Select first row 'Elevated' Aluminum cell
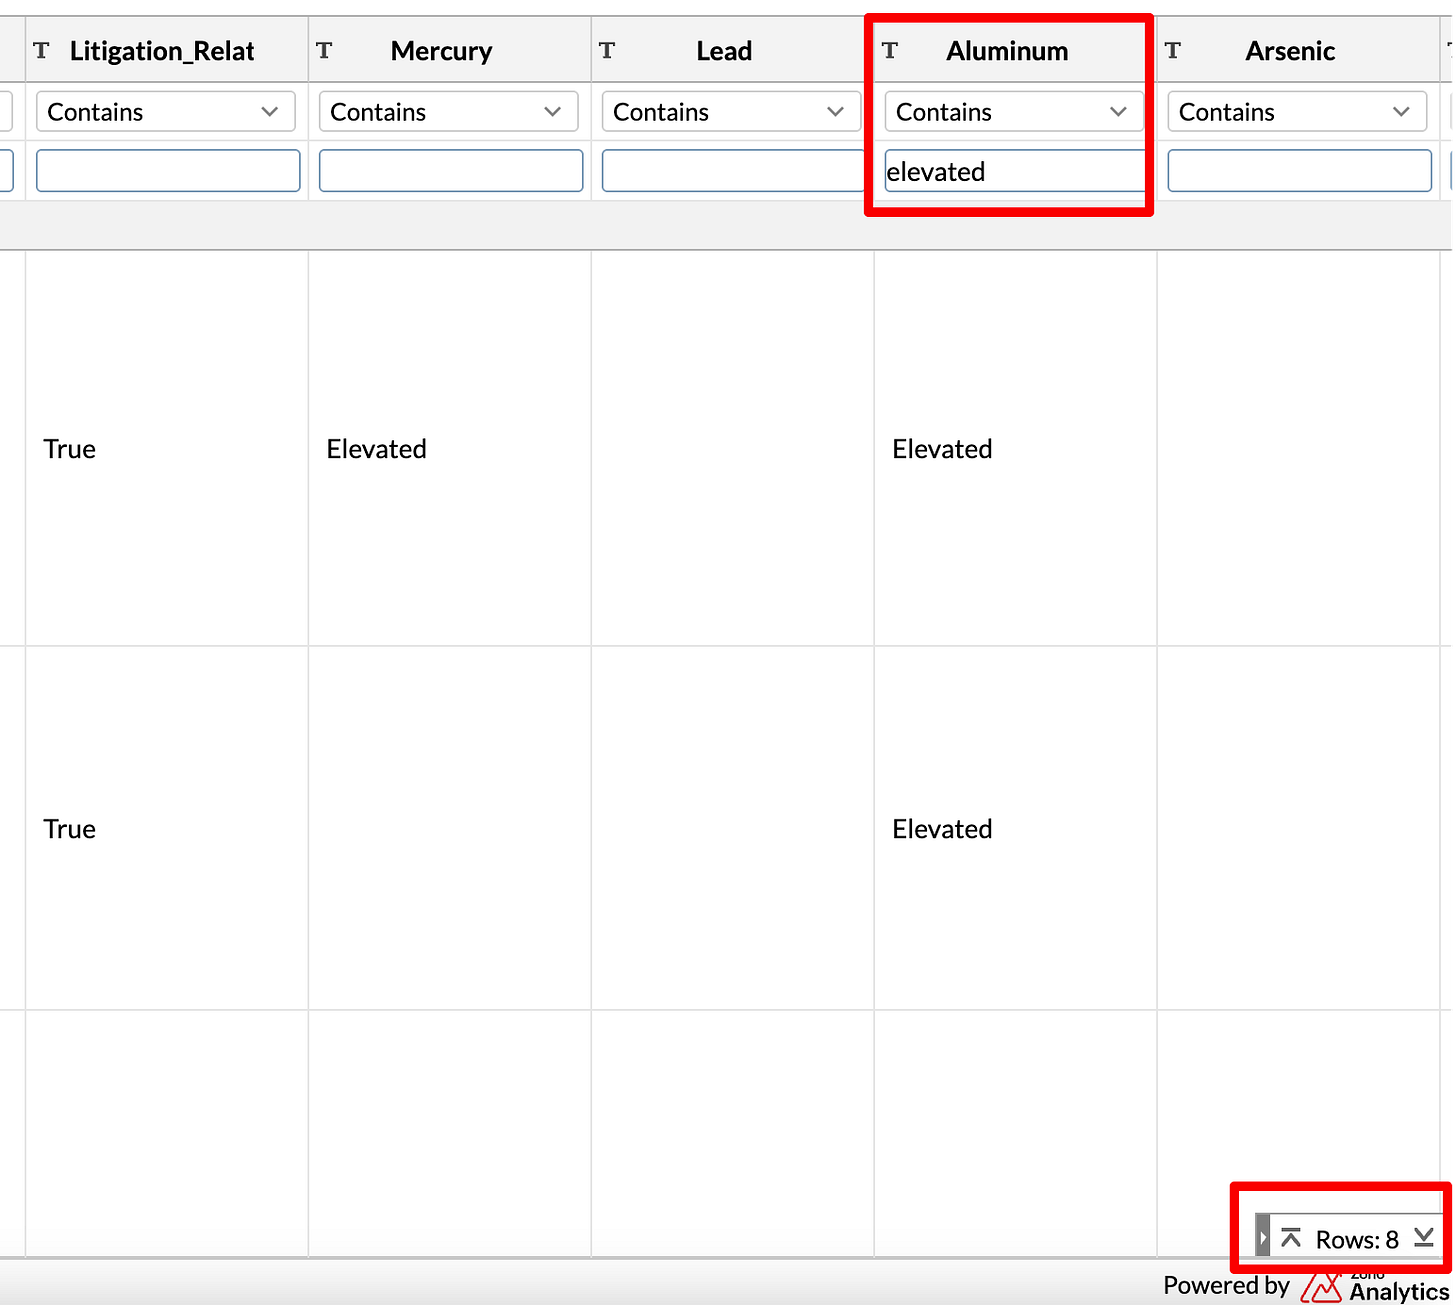Image resolution: width=1456 pixels, height=1305 pixels. pyautogui.click(x=1016, y=449)
